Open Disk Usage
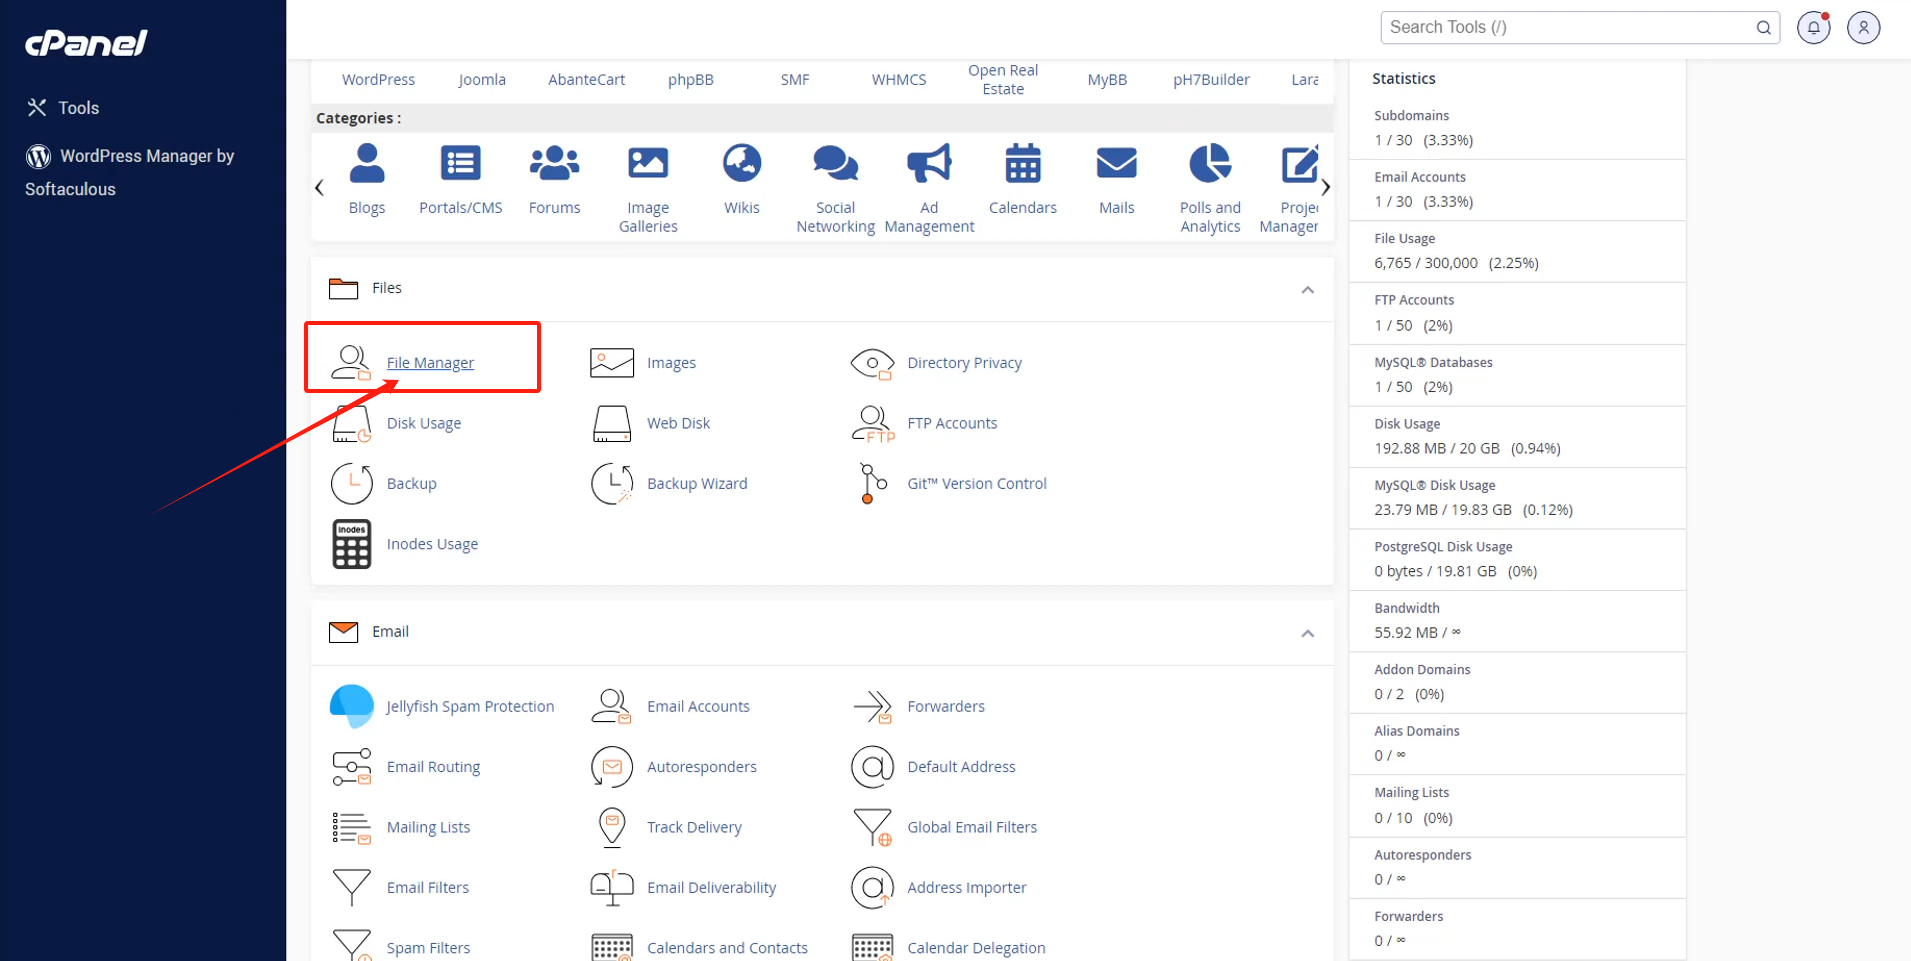The width and height of the screenshot is (1911, 961). pos(423,423)
